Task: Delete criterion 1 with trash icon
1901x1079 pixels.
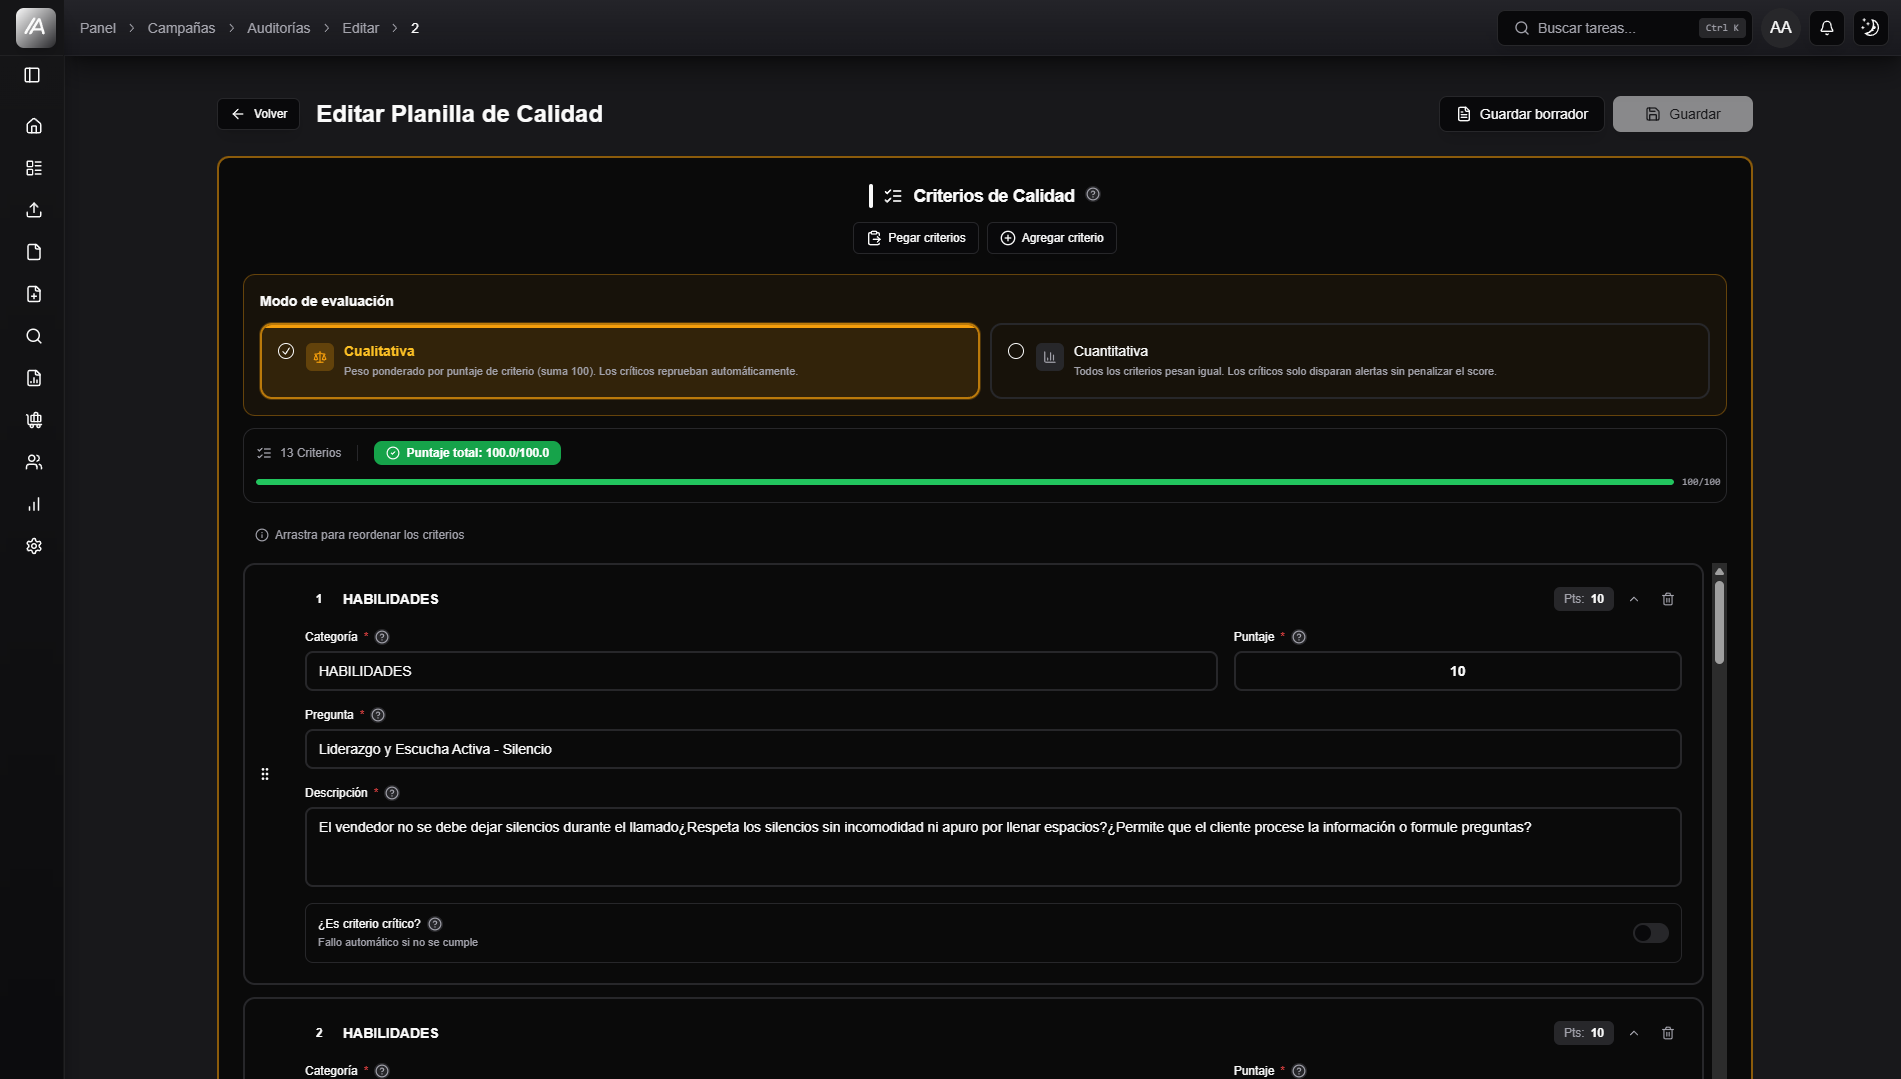Action: tap(1668, 599)
